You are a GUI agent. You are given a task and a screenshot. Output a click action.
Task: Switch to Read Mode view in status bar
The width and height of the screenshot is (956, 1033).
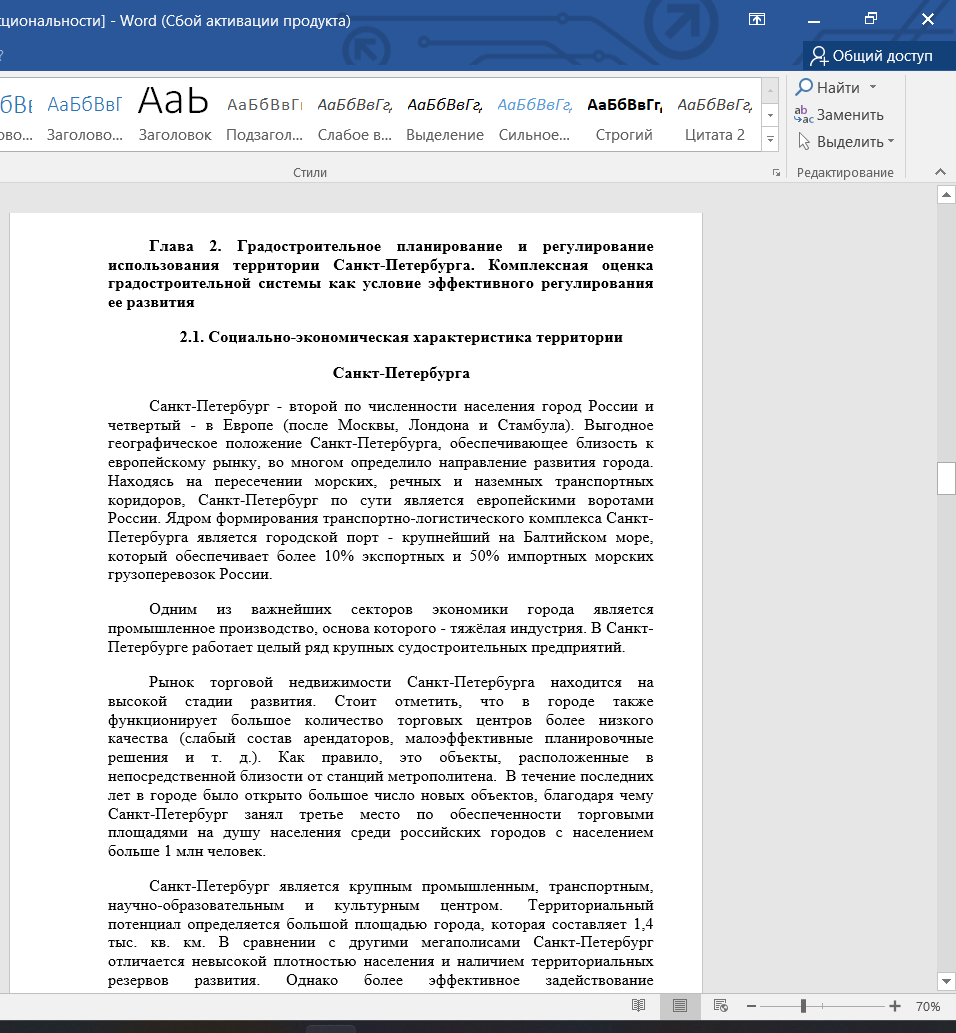[x=638, y=1006]
